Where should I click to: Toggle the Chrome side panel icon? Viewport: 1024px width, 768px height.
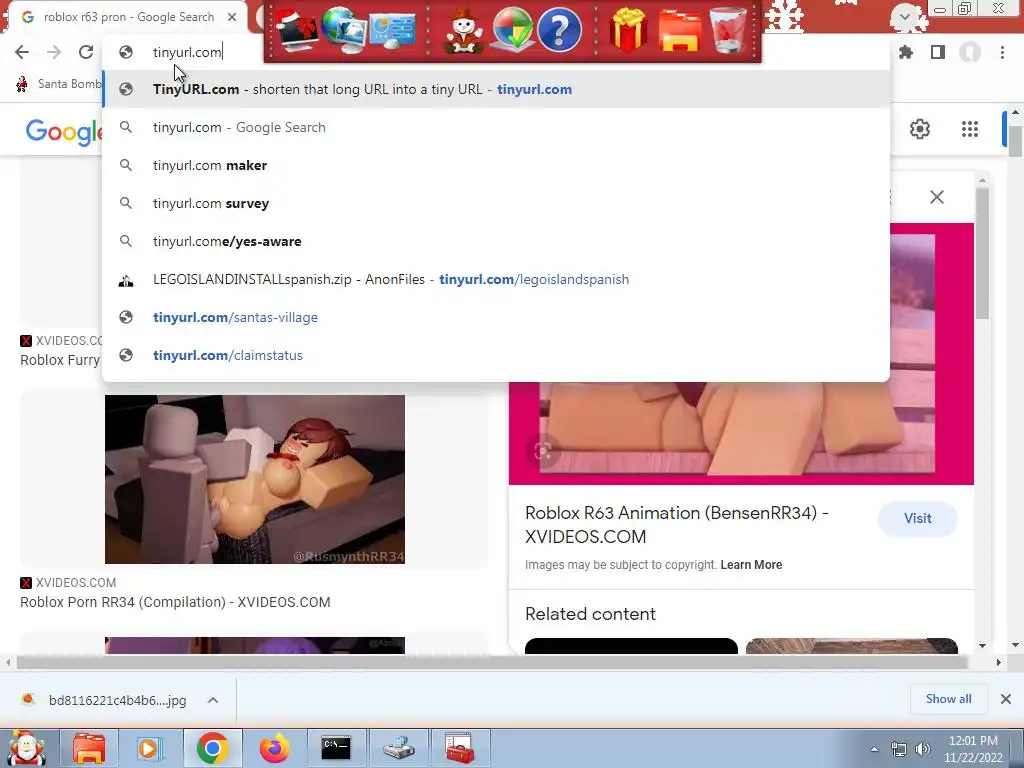click(x=938, y=52)
